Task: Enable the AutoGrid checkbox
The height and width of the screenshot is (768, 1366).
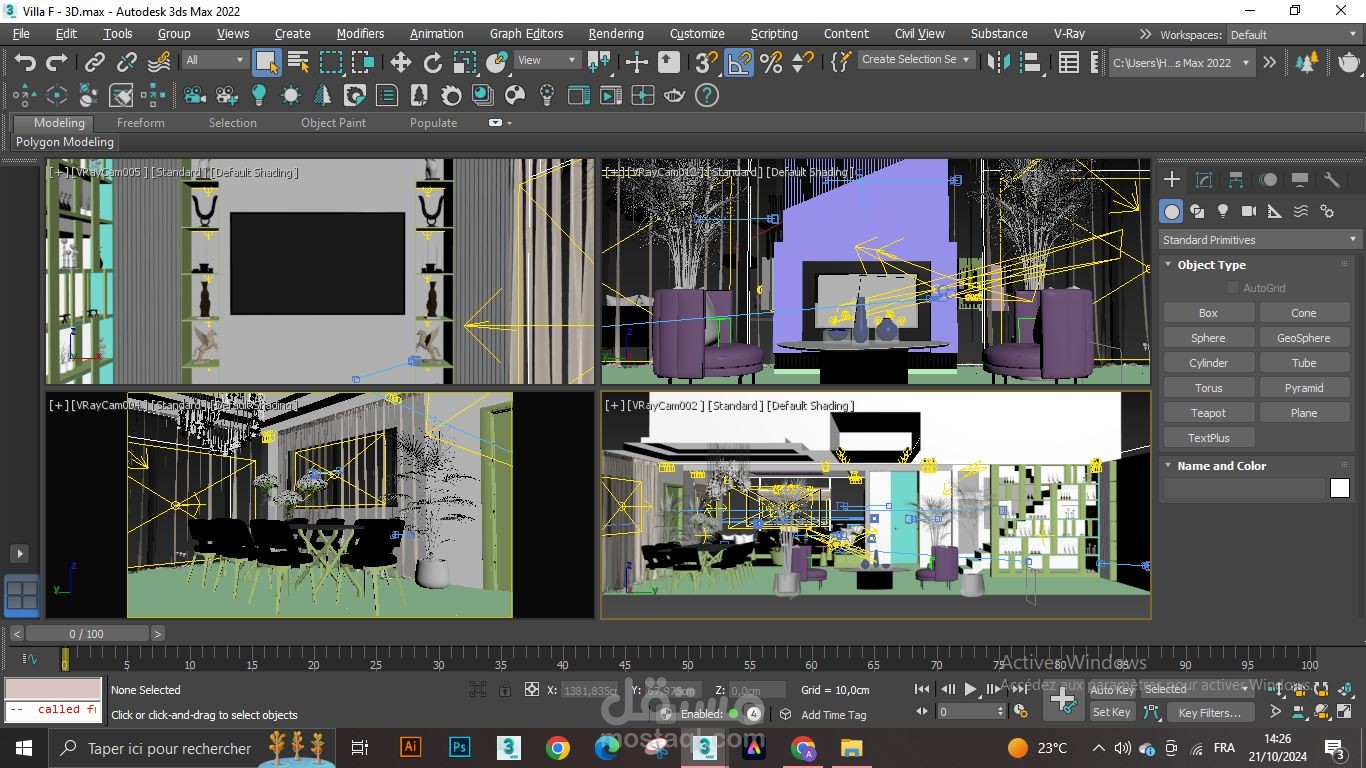Action: (x=1233, y=288)
